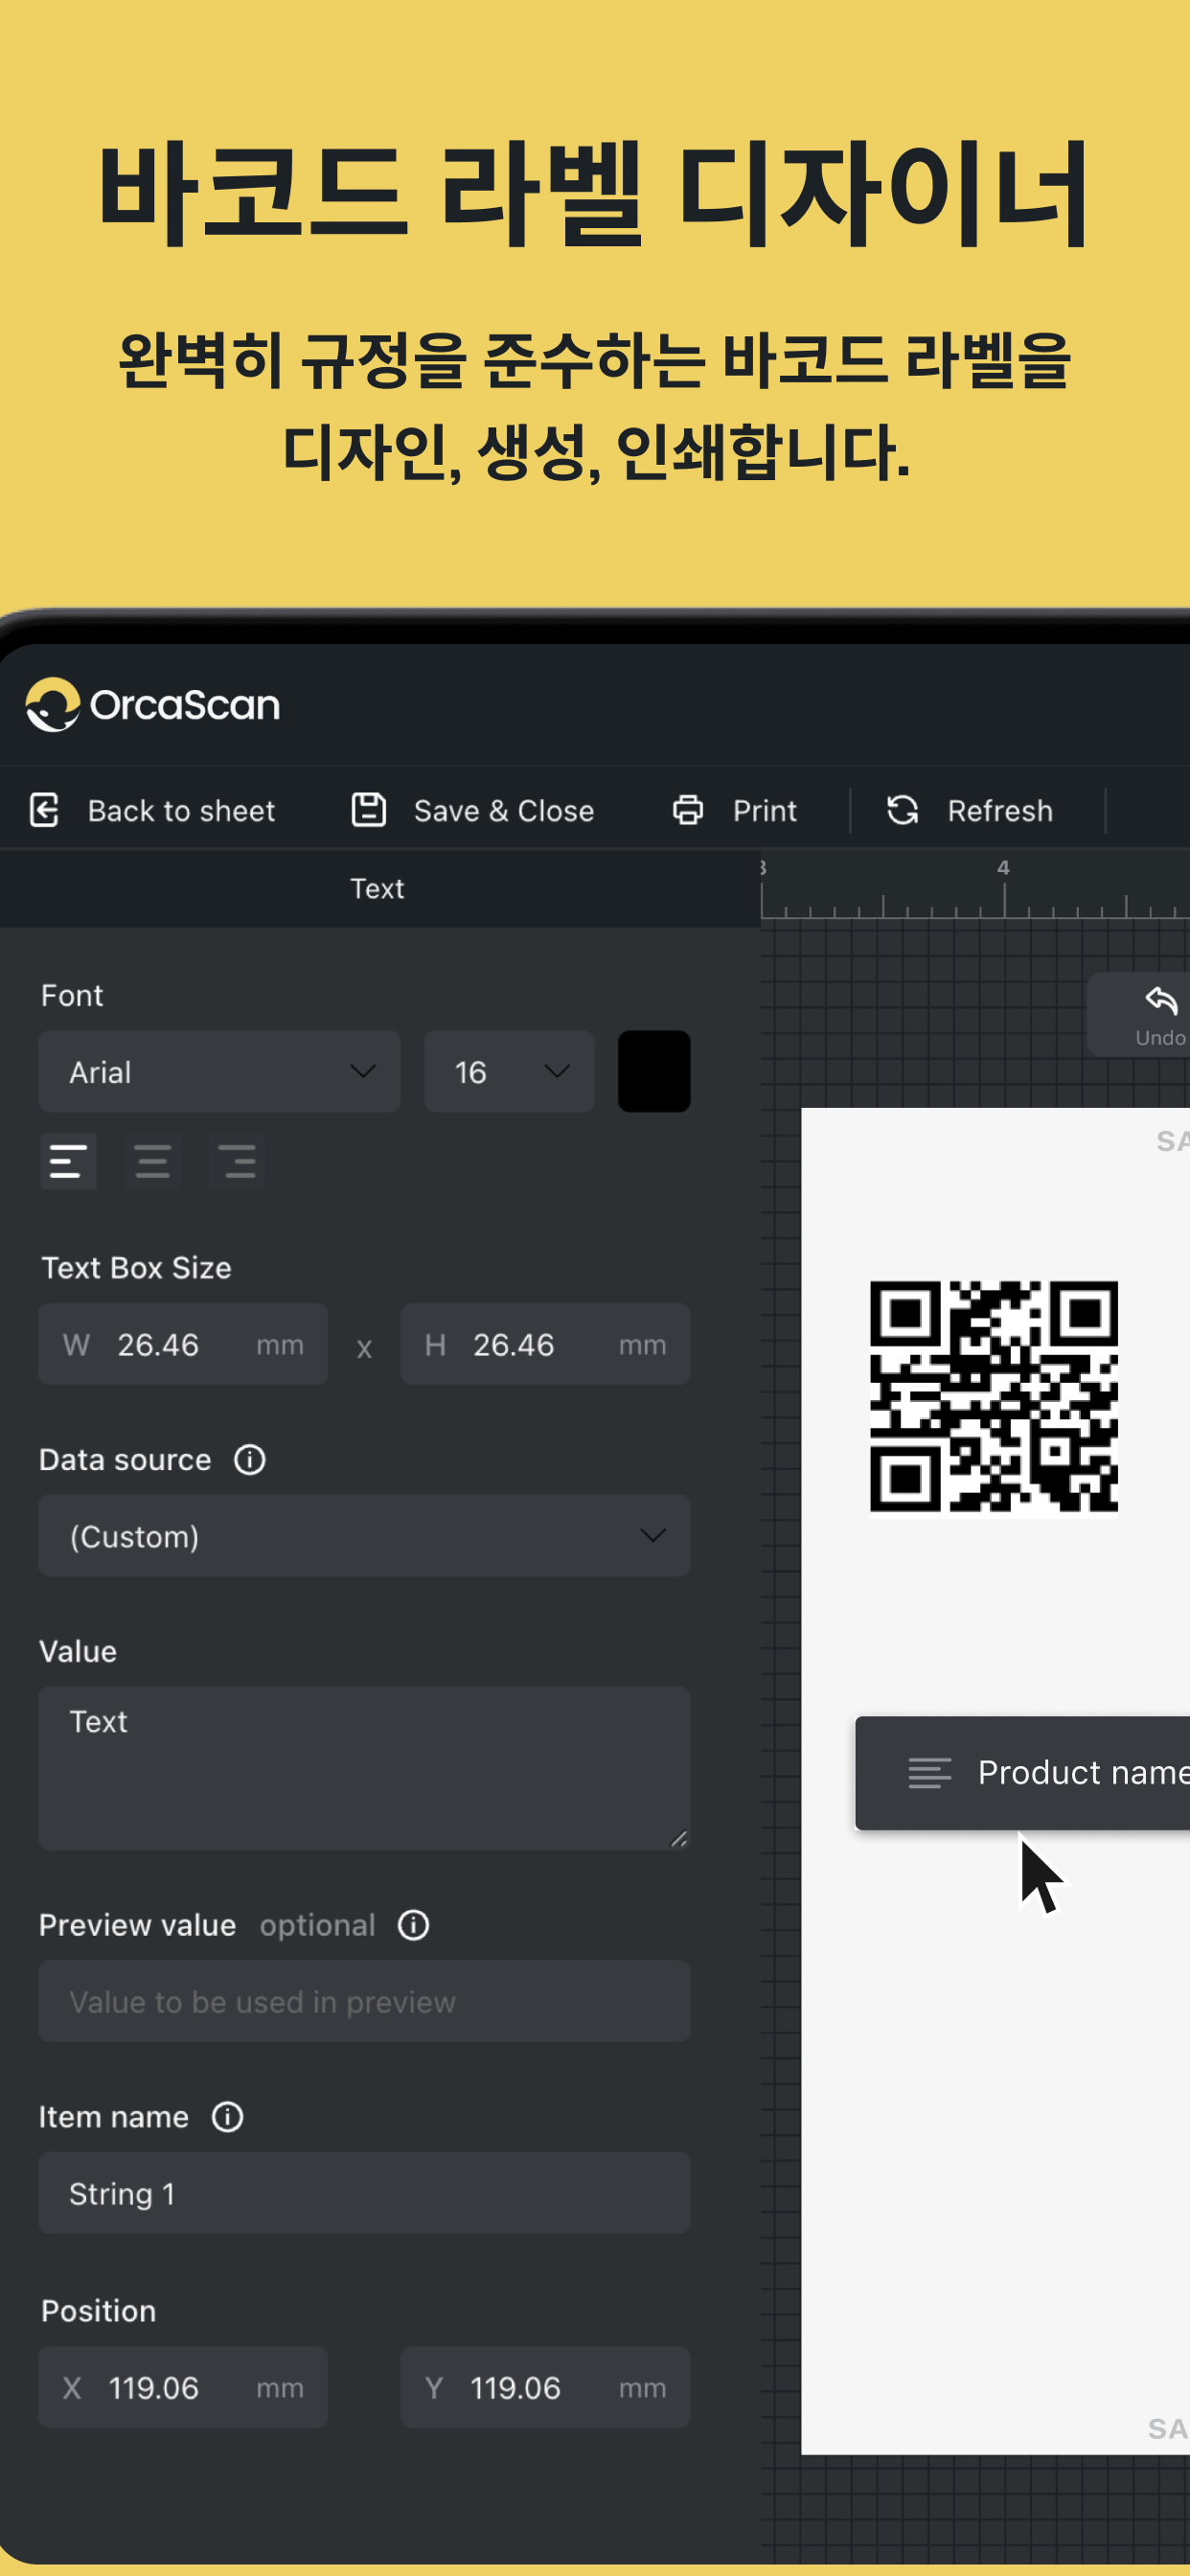
Task: Open the Arial font dropdown
Action: click(219, 1072)
